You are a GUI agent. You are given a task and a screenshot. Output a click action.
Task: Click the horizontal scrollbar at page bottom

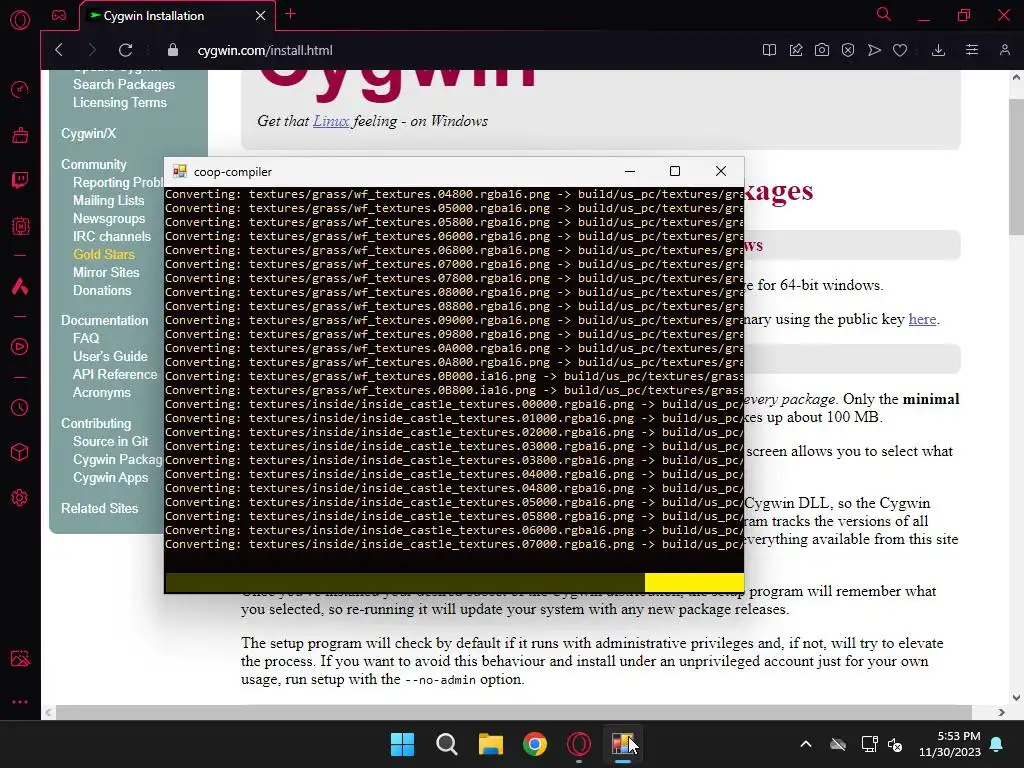click(x=513, y=712)
